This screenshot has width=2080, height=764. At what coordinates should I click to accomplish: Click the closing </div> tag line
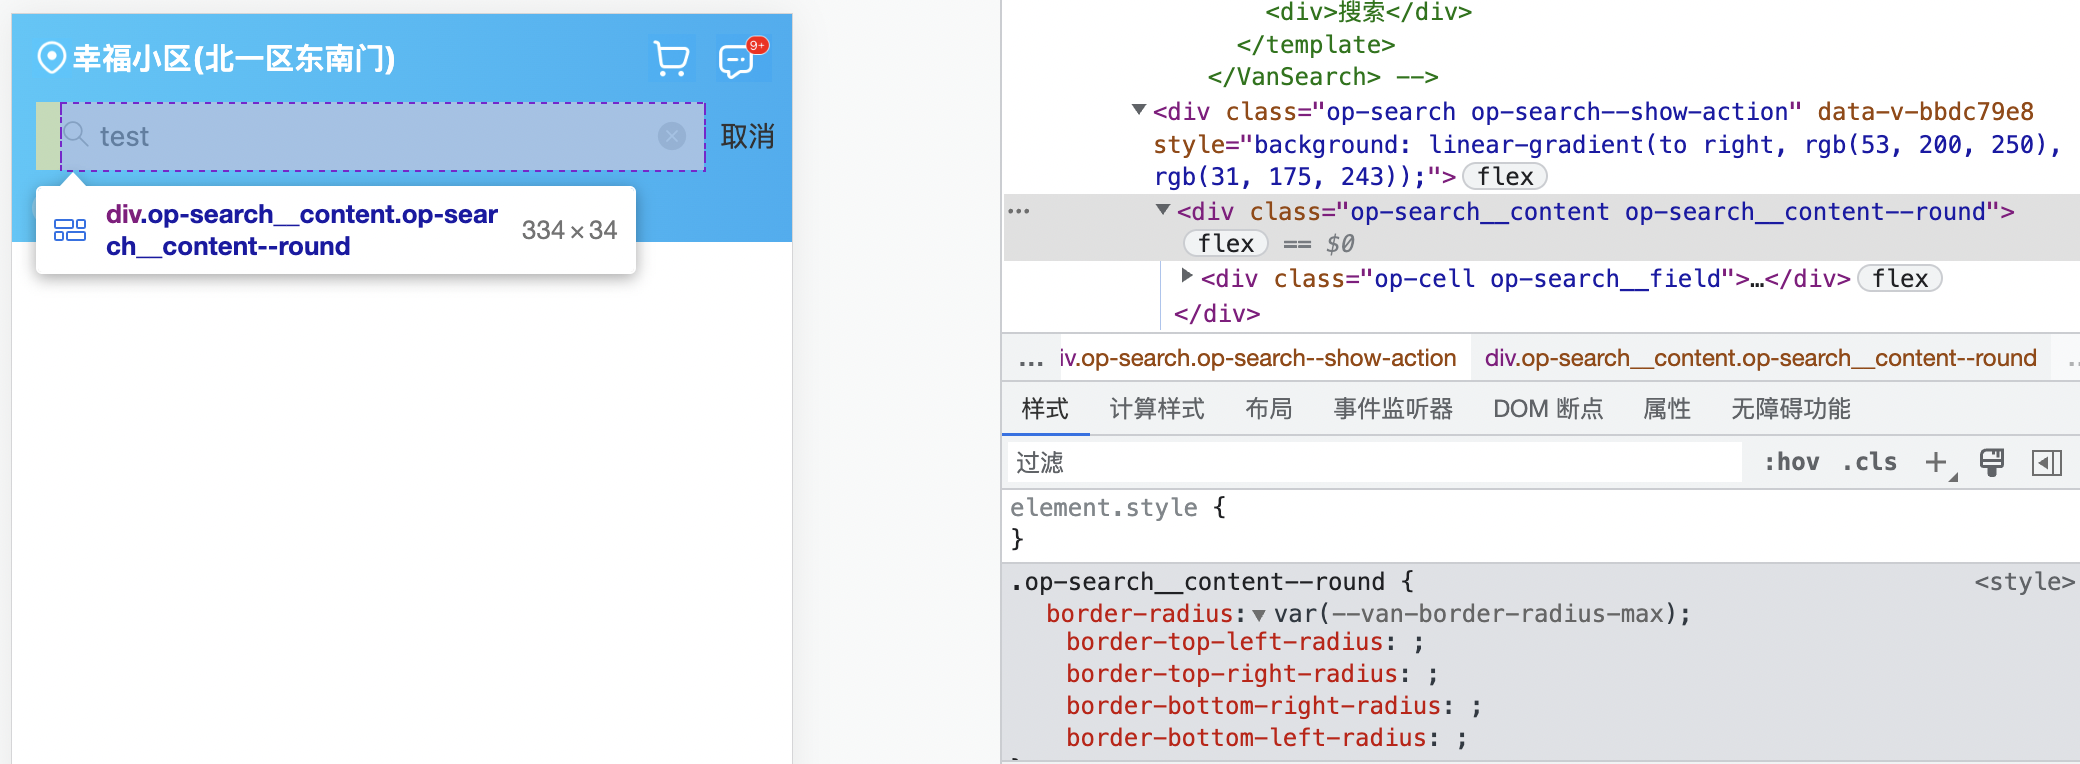click(x=1217, y=314)
